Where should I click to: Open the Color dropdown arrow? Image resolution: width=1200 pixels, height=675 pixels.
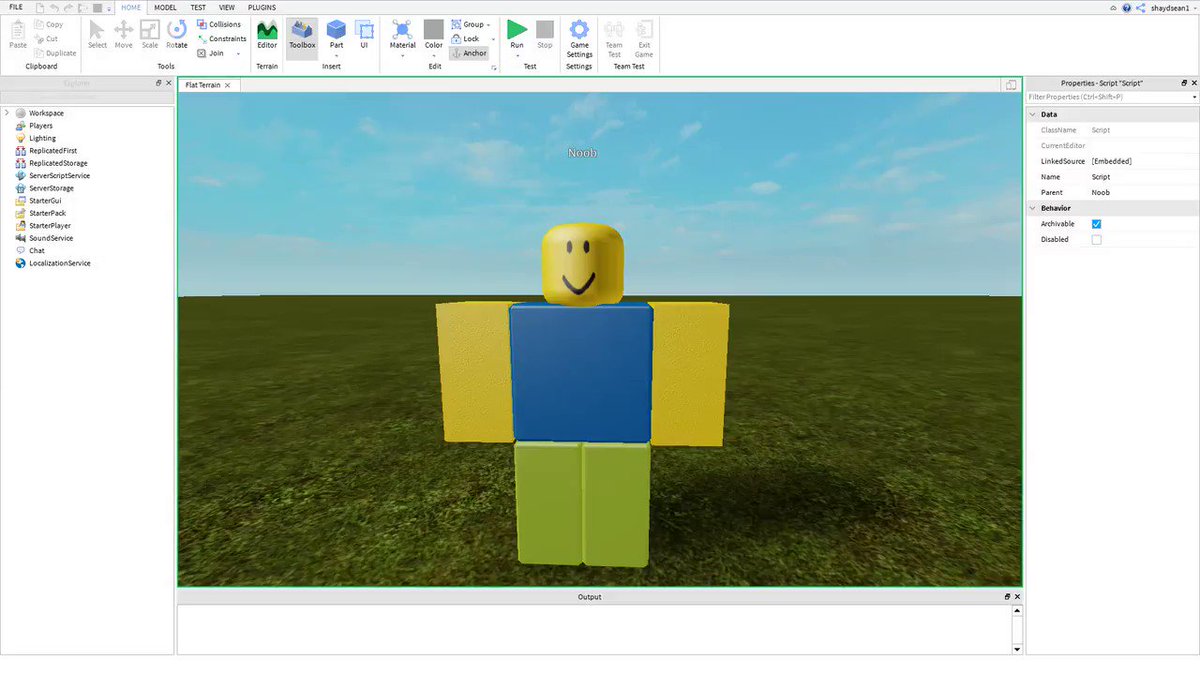pos(433,55)
